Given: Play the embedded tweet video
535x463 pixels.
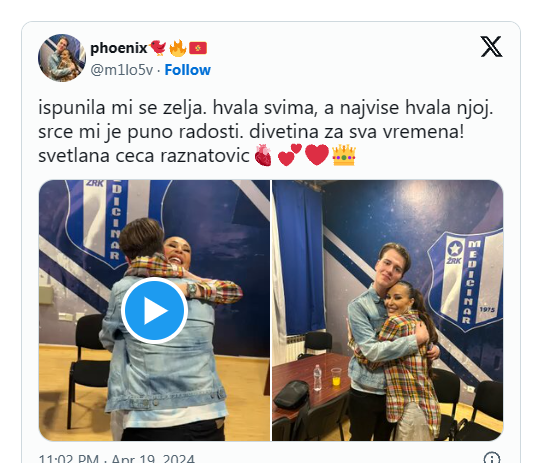Looking at the screenshot, I should 154,310.
